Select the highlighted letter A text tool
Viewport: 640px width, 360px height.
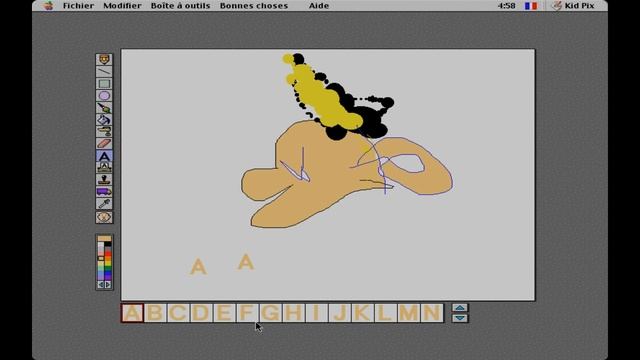pos(104,156)
